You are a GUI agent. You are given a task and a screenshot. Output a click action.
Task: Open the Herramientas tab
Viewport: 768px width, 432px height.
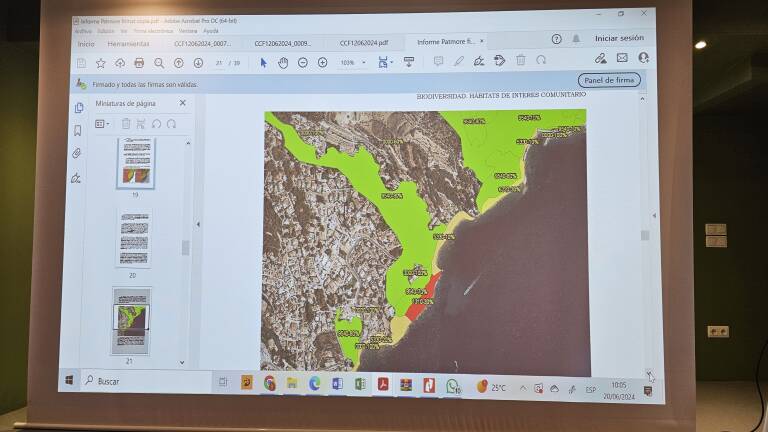click(x=128, y=44)
